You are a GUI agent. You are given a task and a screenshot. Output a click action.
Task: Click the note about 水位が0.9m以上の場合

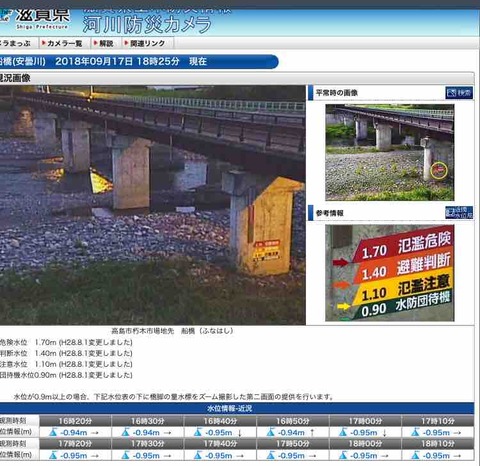[x=174, y=397]
